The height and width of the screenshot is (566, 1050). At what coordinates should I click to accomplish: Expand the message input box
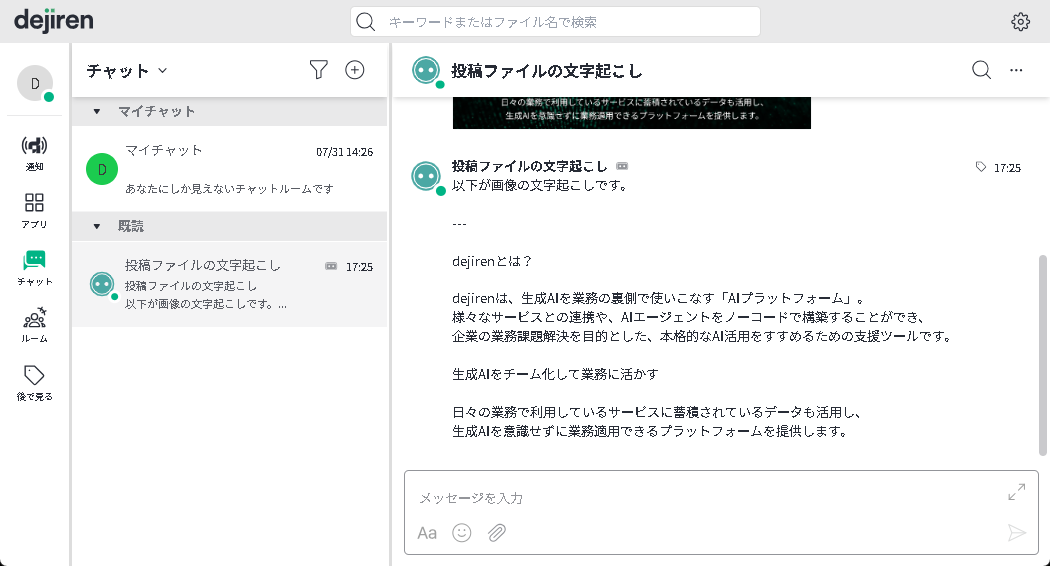pos(1016,492)
